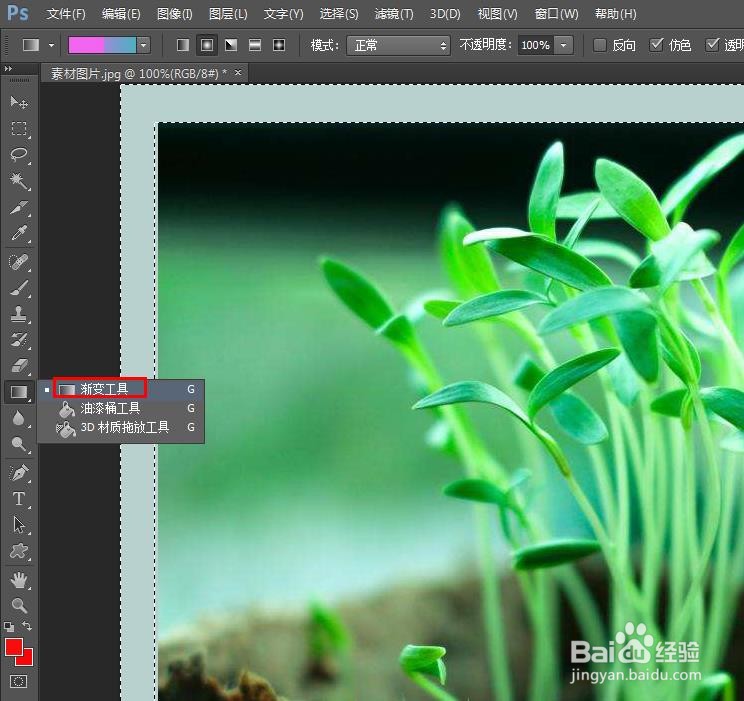Open the 3D(D) menu

coord(445,14)
